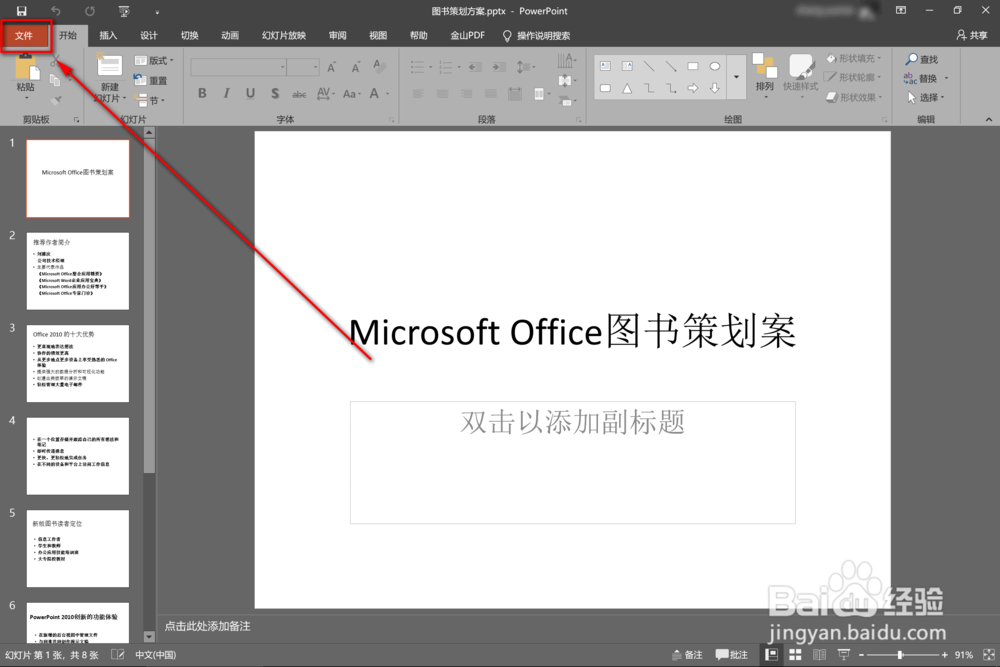This screenshot has width=1000, height=667.
Task: Open the 文件 (File) tab
Action: pyautogui.click(x=24, y=36)
